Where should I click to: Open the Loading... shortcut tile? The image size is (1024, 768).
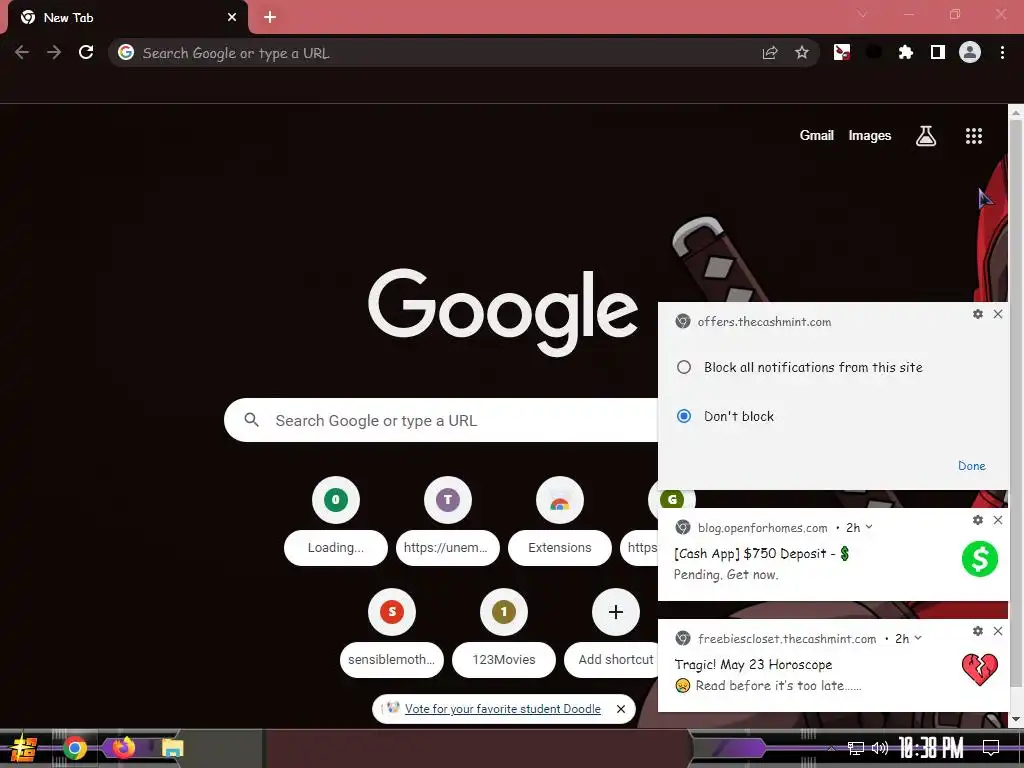[x=336, y=520]
